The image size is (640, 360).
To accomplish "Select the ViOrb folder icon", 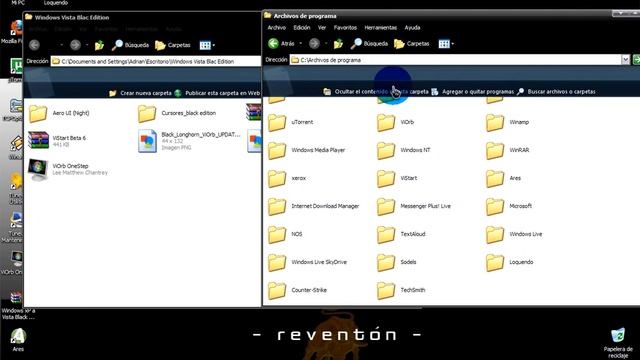I will (x=385, y=122).
